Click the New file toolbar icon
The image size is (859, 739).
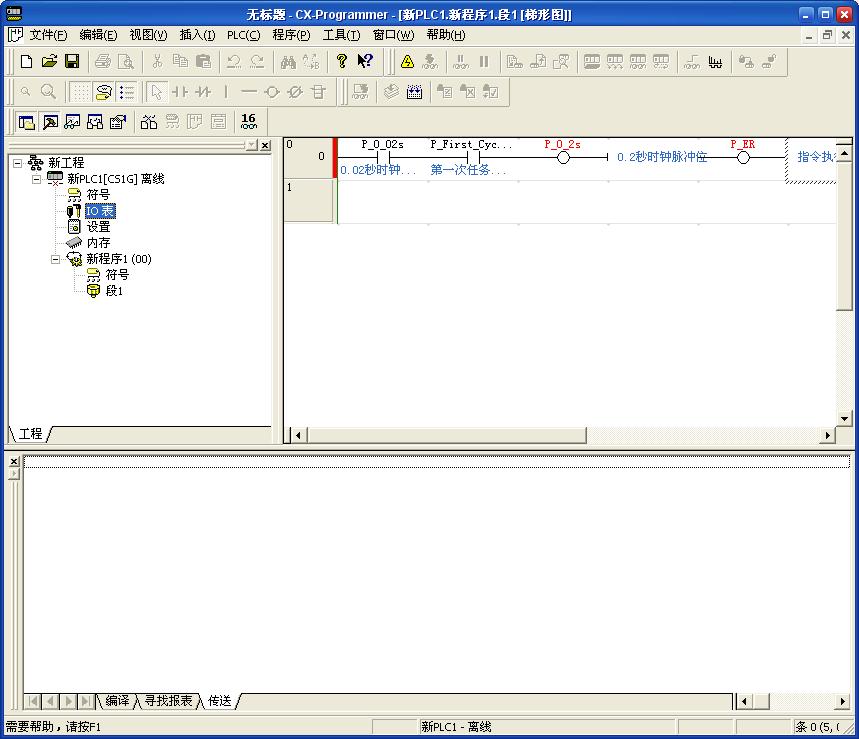click(x=26, y=62)
